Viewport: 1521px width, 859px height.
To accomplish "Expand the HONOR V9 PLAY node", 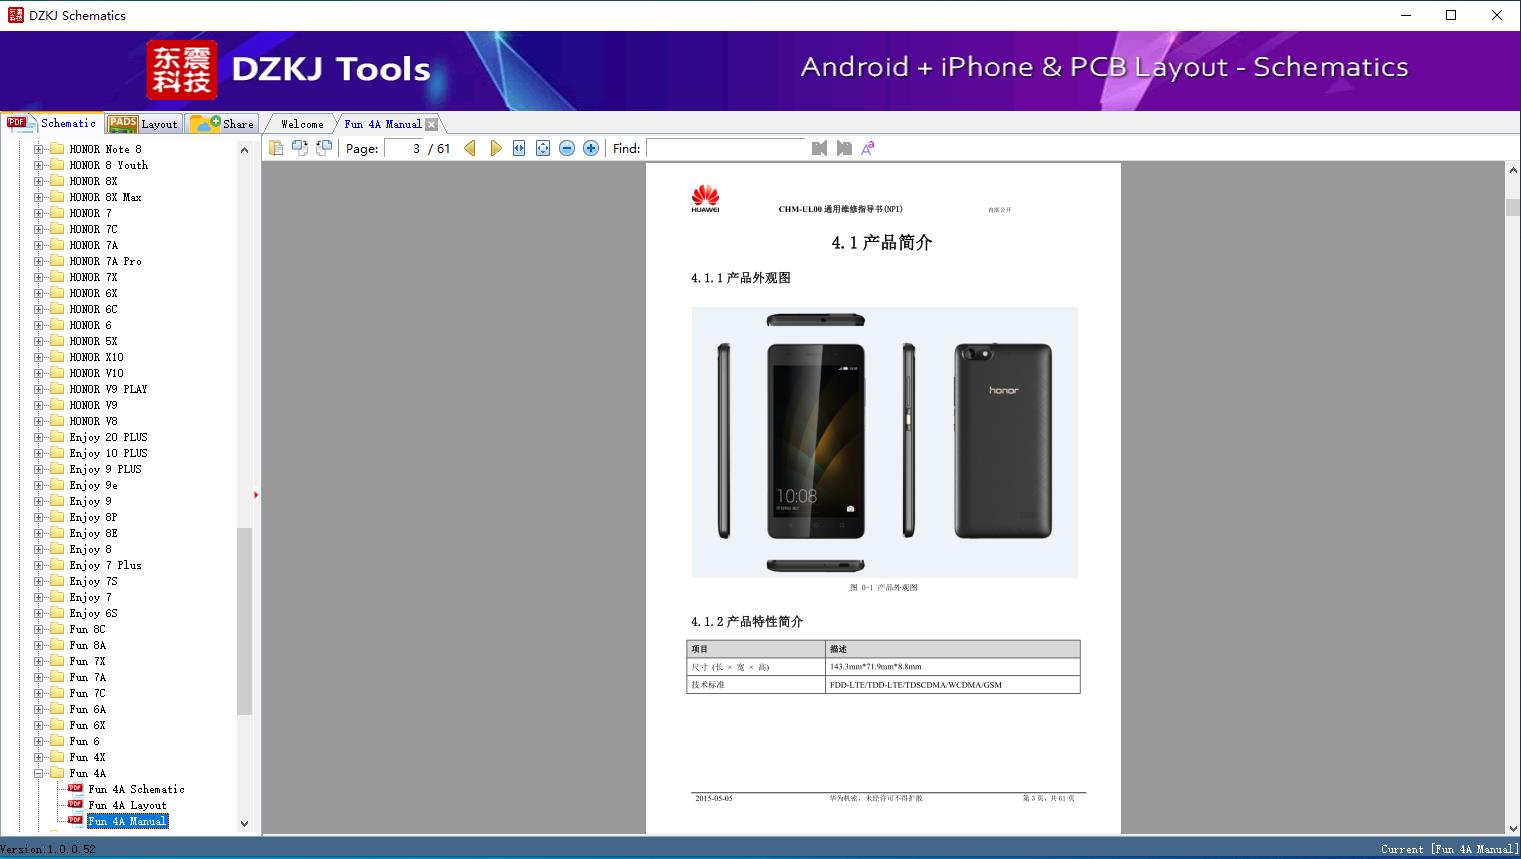I will tap(39, 389).
